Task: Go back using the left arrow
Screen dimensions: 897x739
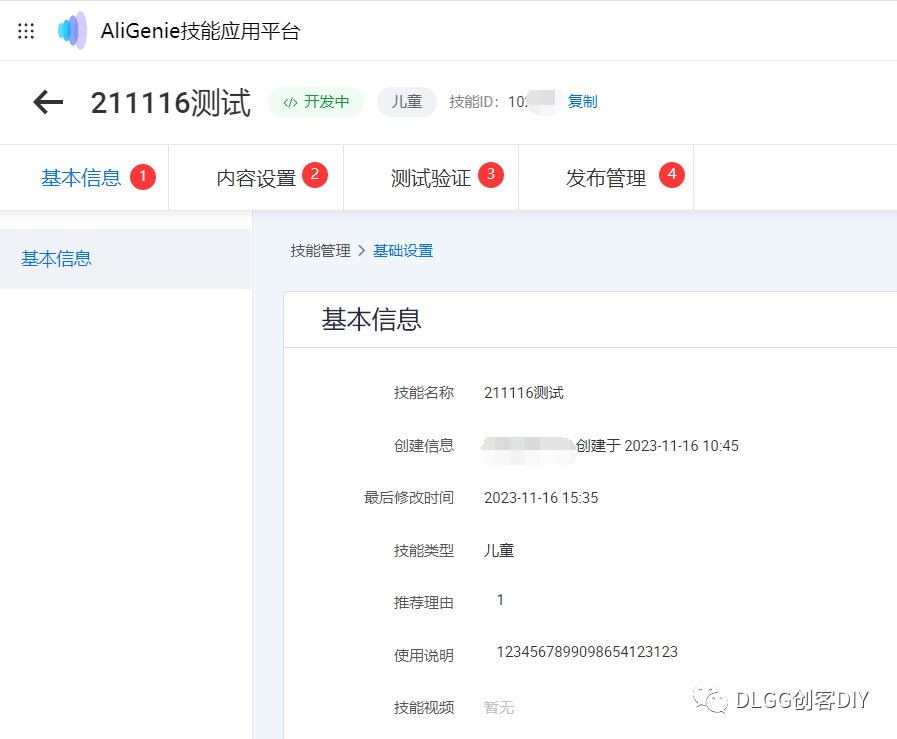Action: (48, 102)
